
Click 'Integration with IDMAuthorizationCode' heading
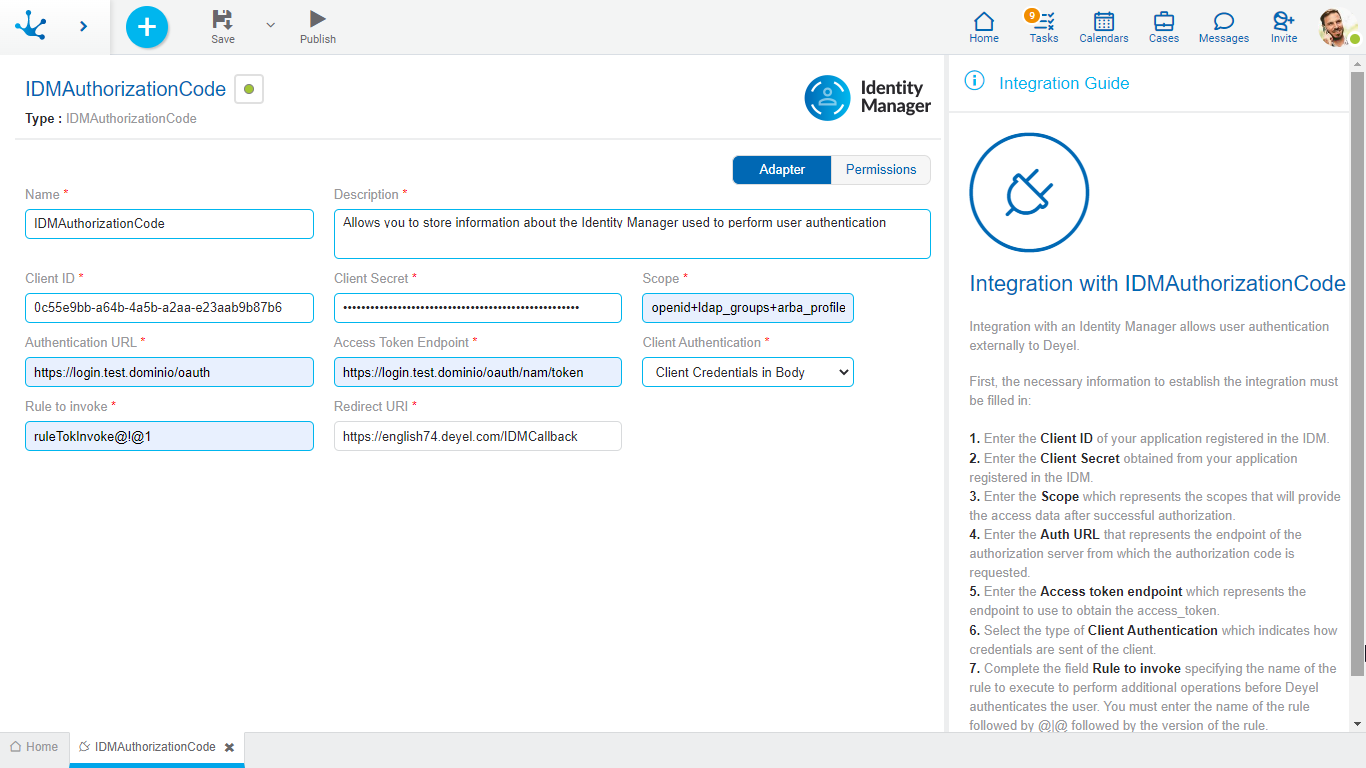[1157, 284]
